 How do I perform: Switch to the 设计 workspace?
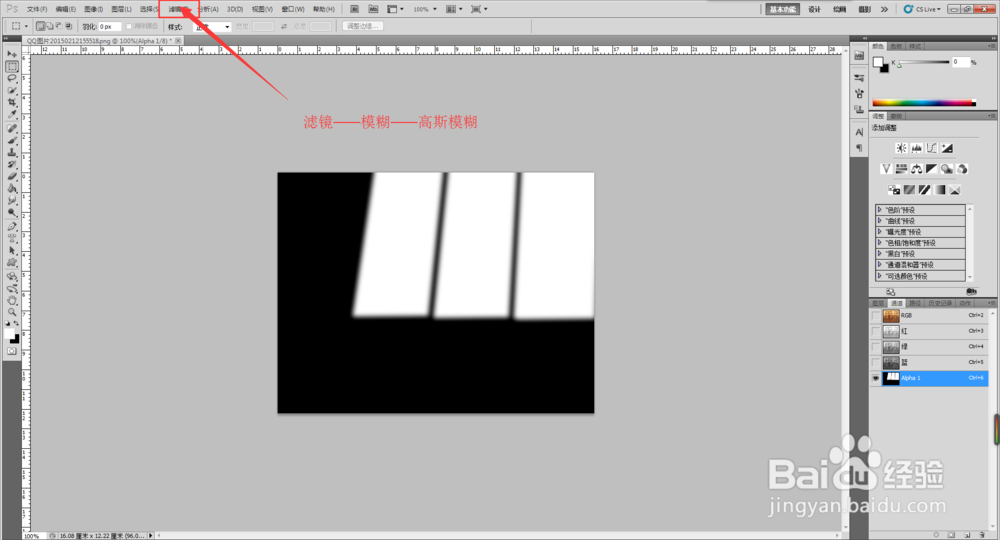(814, 9)
